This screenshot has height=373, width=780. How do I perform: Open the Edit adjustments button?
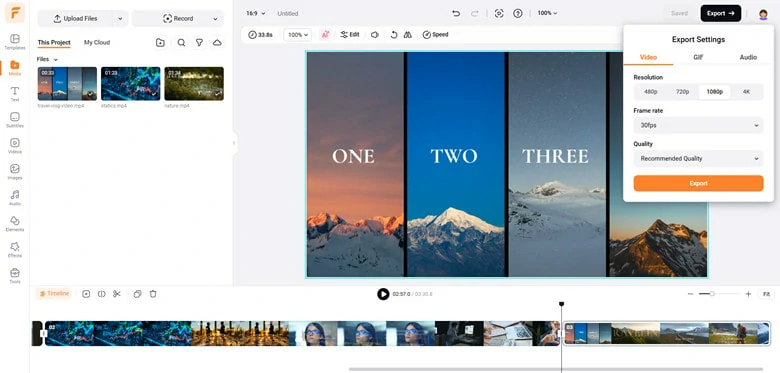tap(350, 35)
